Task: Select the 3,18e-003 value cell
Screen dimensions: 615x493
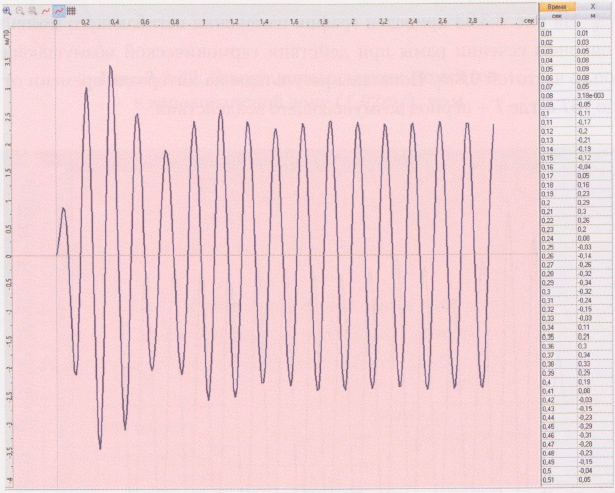Action: click(592, 96)
